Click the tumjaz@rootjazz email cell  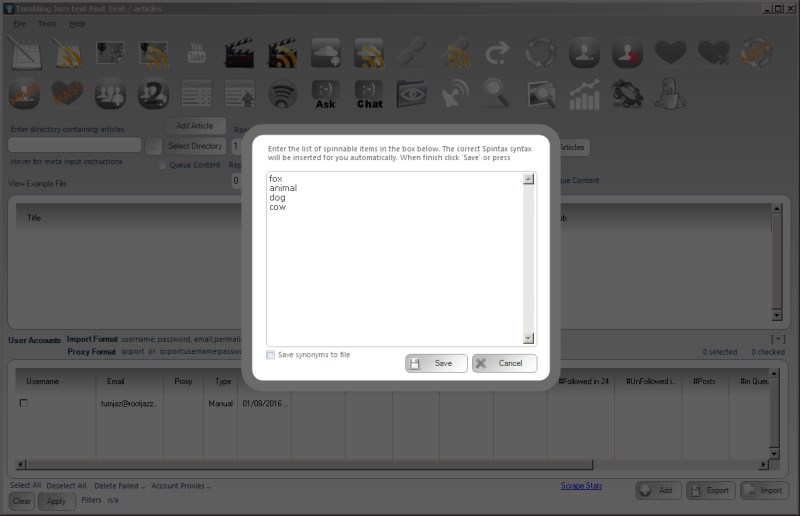coord(129,404)
